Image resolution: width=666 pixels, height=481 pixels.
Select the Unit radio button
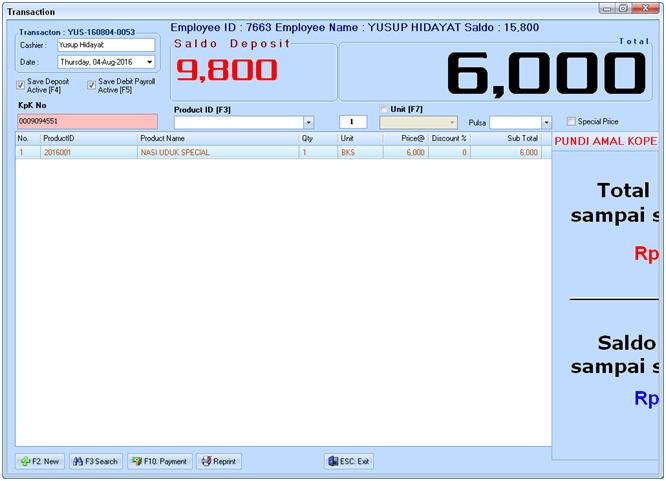pyautogui.click(x=384, y=108)
